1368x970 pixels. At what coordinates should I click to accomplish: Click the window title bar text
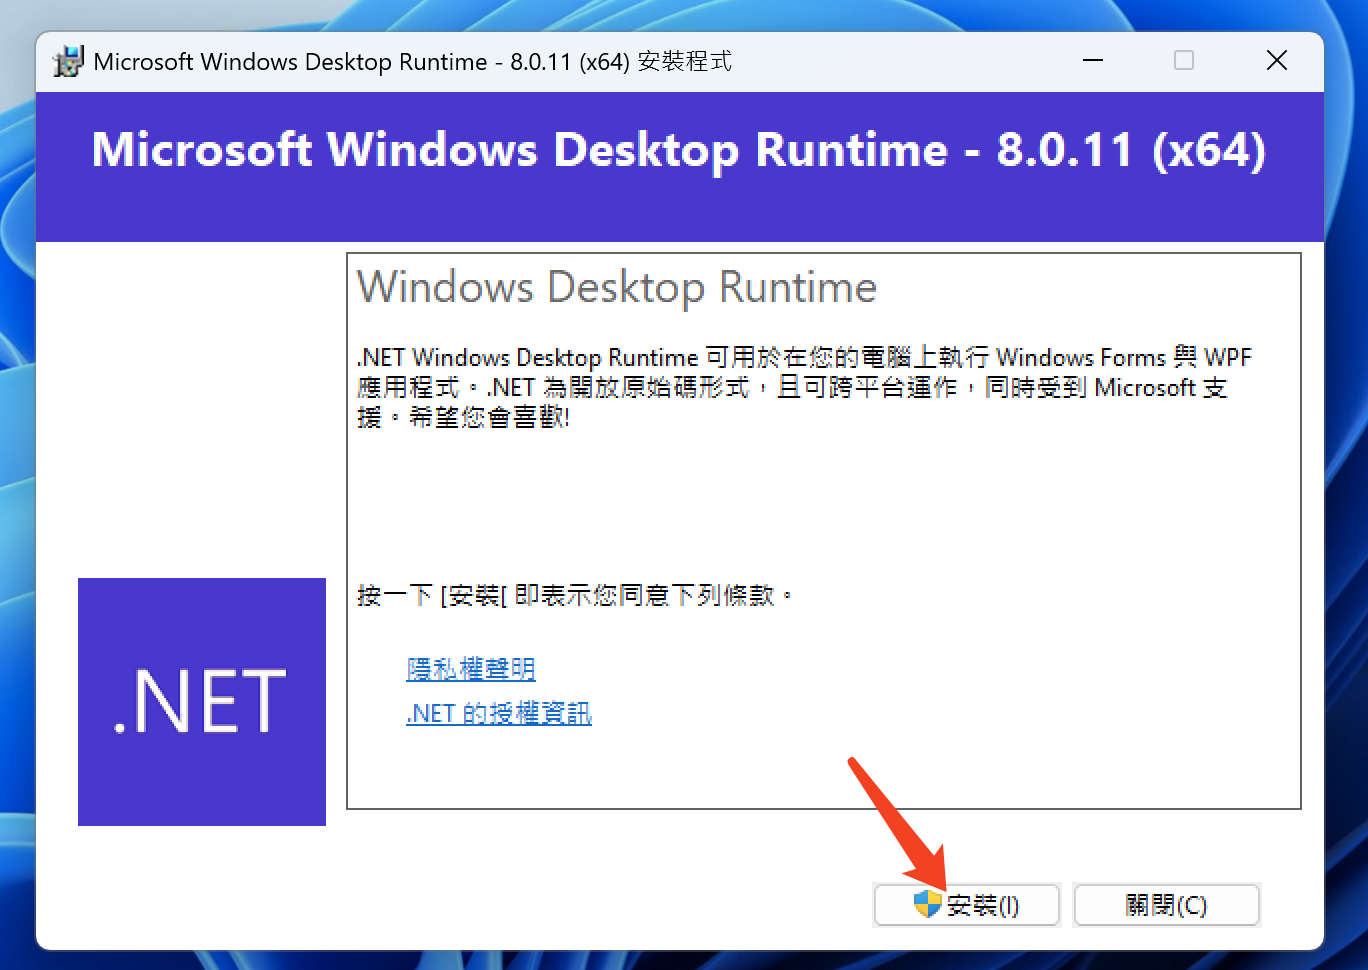click(412, 62)
